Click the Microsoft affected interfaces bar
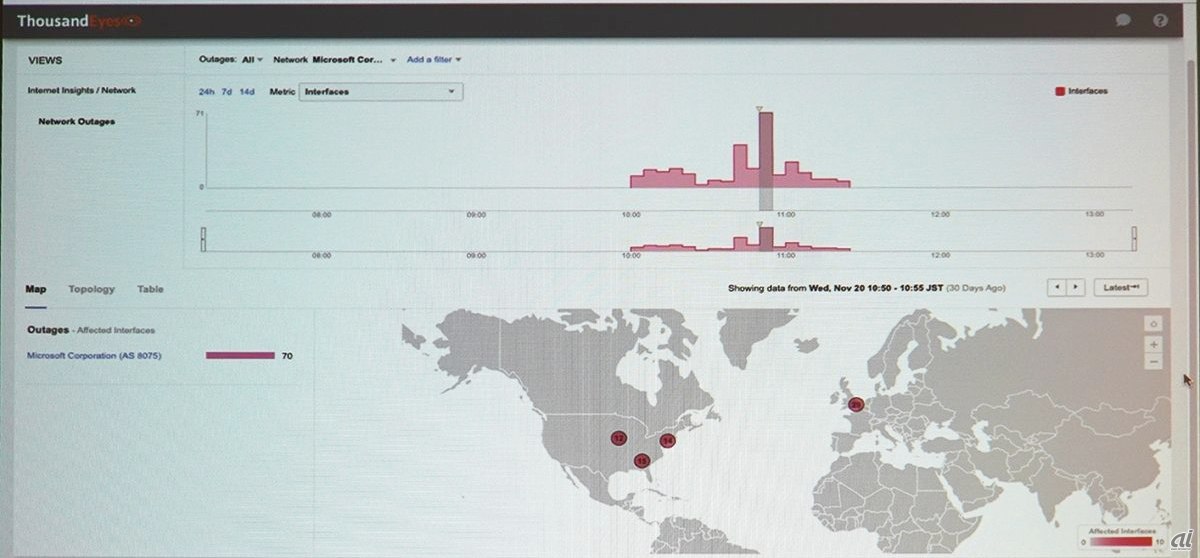Screen dimensions: 1200x558 [240, 355]
